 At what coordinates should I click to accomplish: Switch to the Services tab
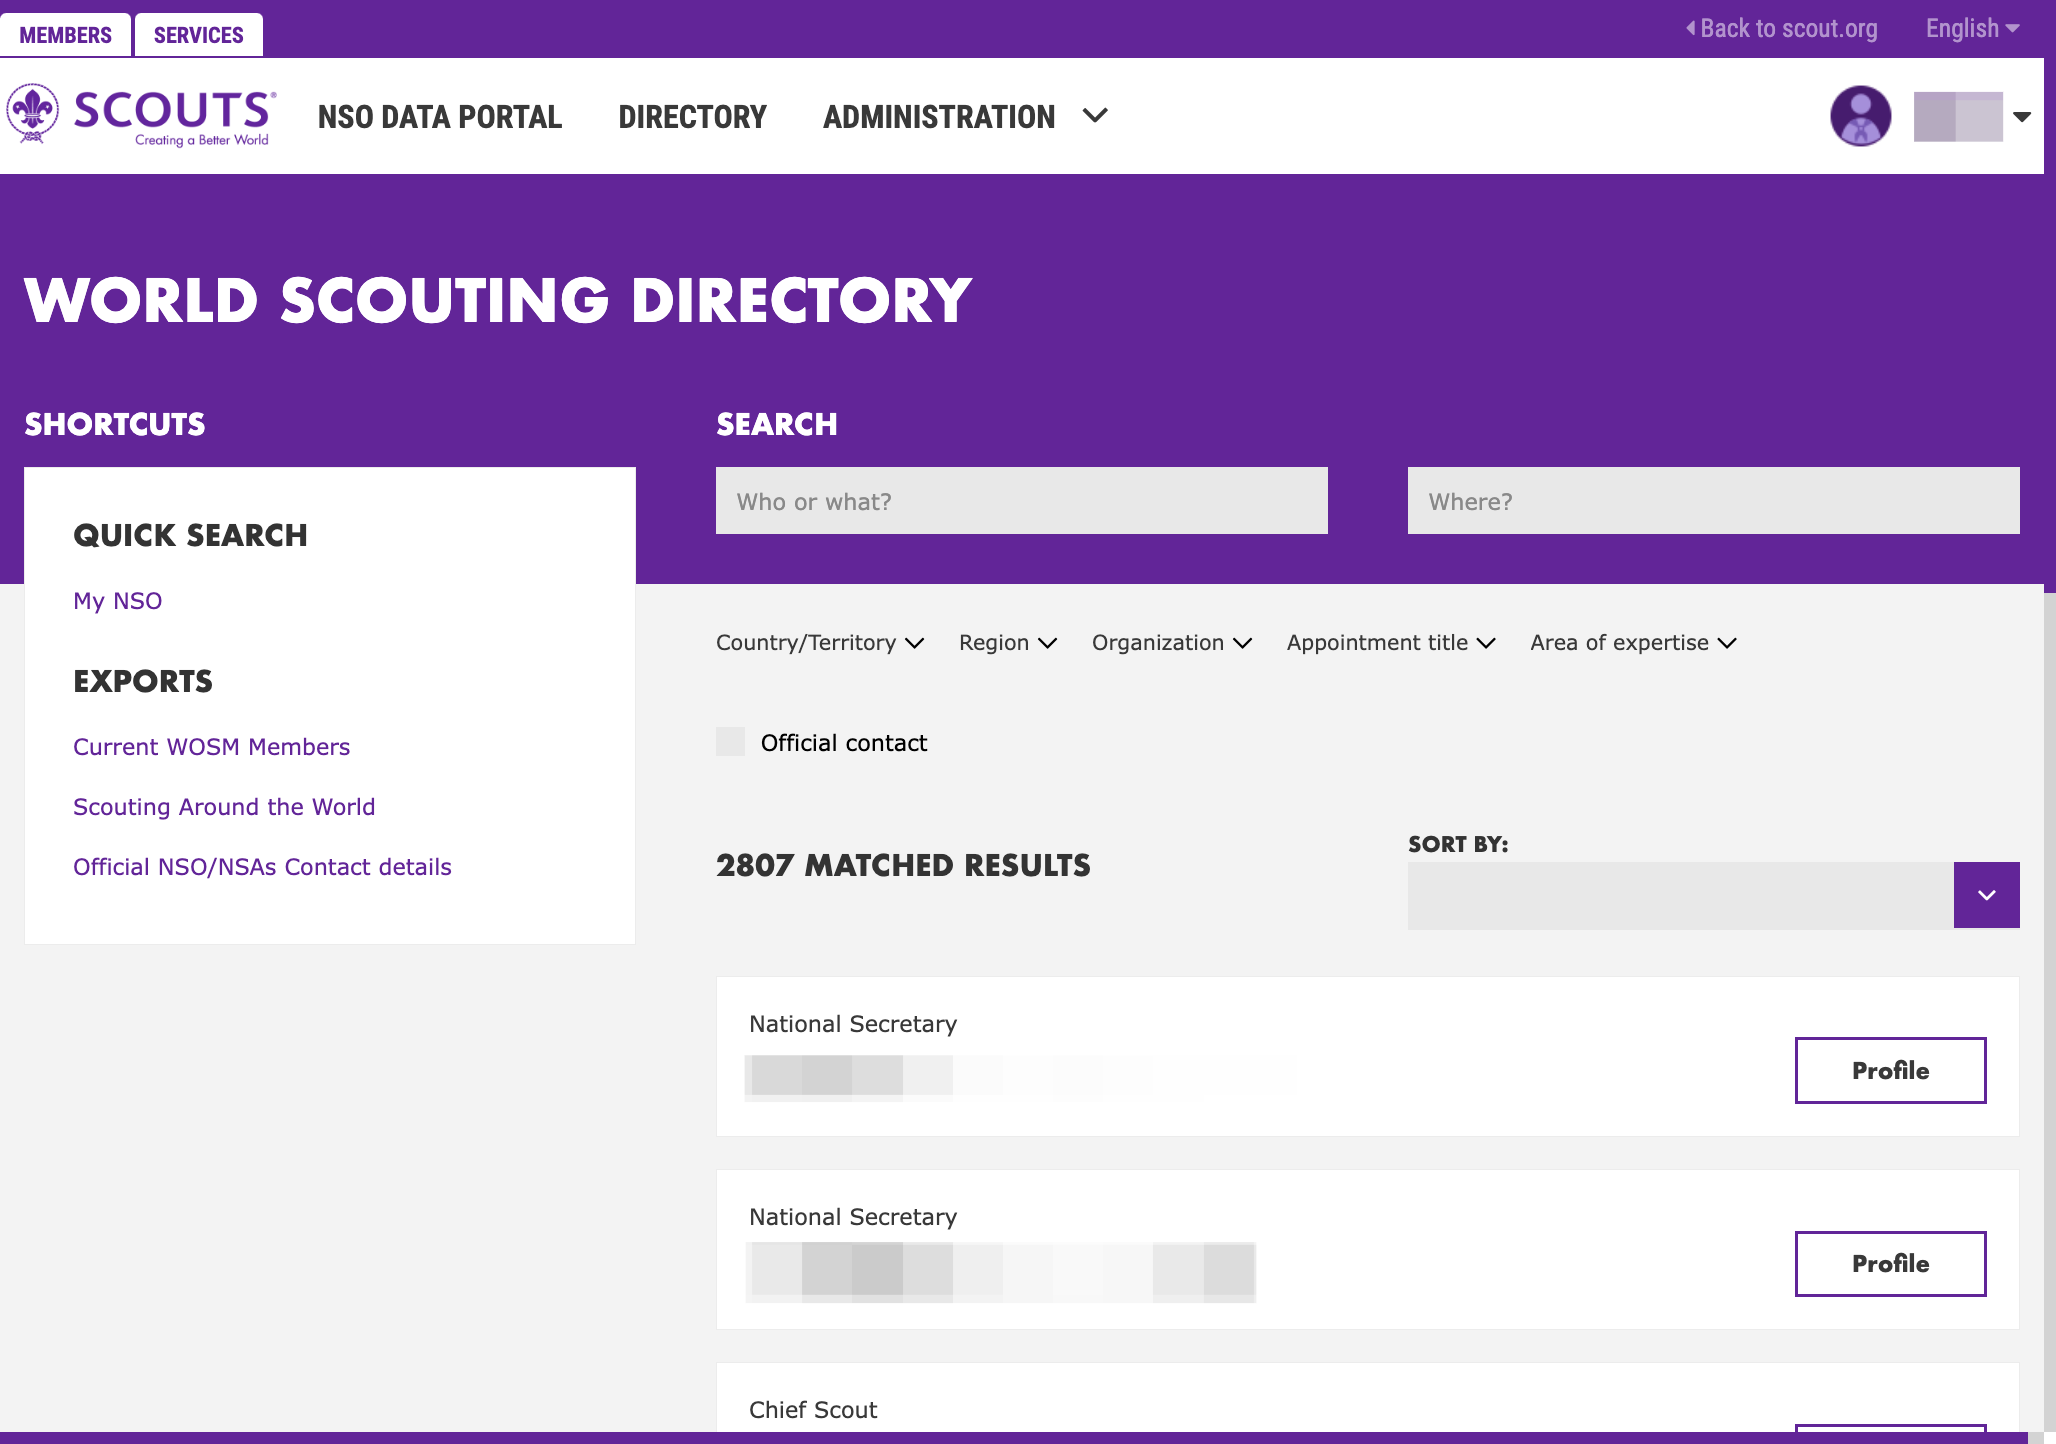point(198,35)
